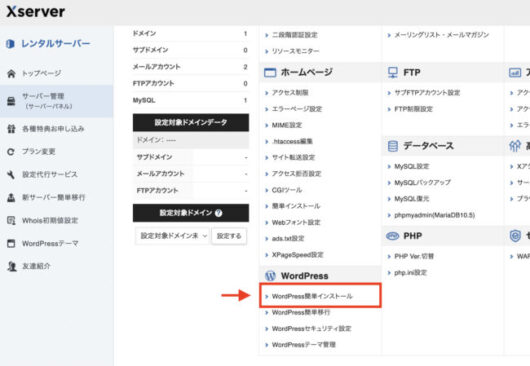Click the プラン変更 refresh icon

click(11, 152)
